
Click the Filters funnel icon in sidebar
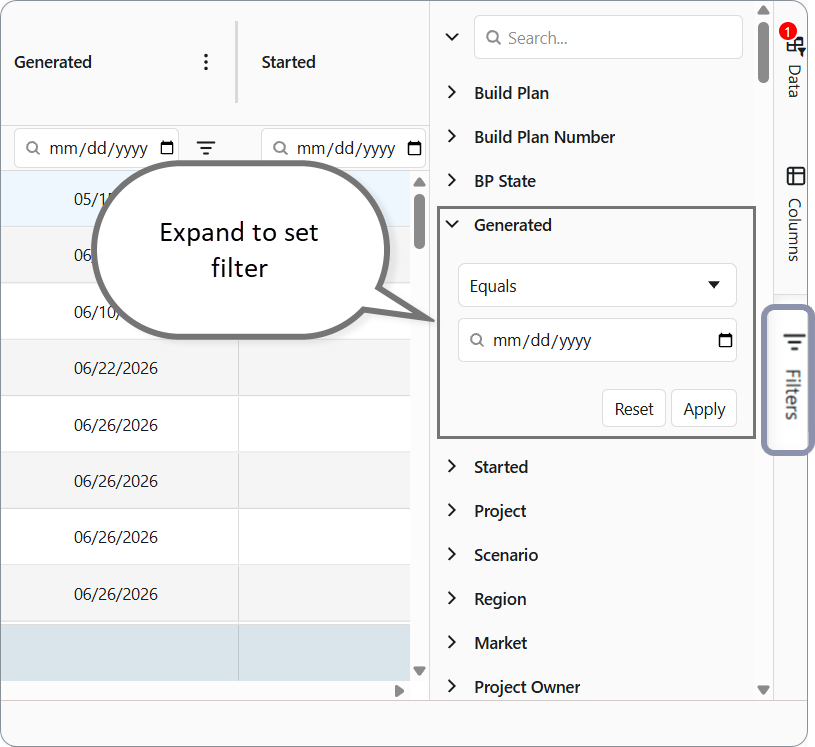click(794, 342)
